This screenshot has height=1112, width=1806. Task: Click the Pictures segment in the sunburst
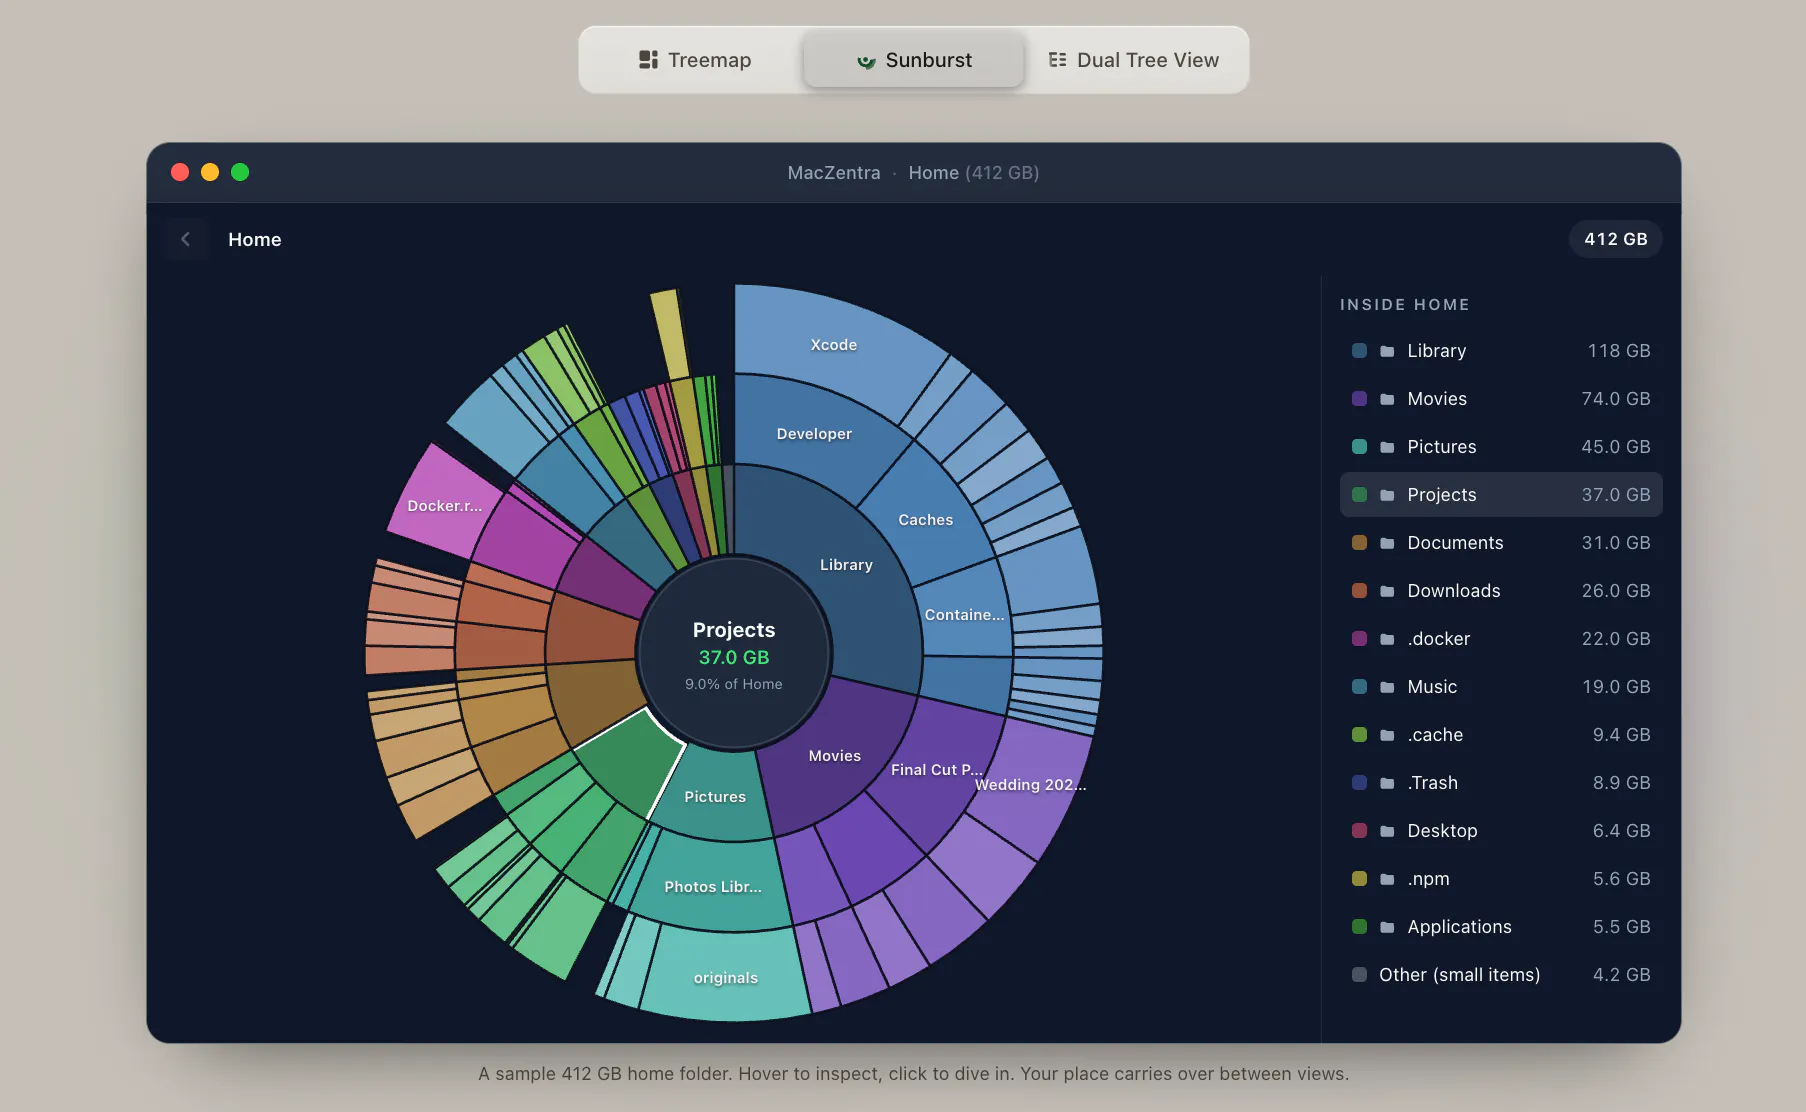click(714, 797)
